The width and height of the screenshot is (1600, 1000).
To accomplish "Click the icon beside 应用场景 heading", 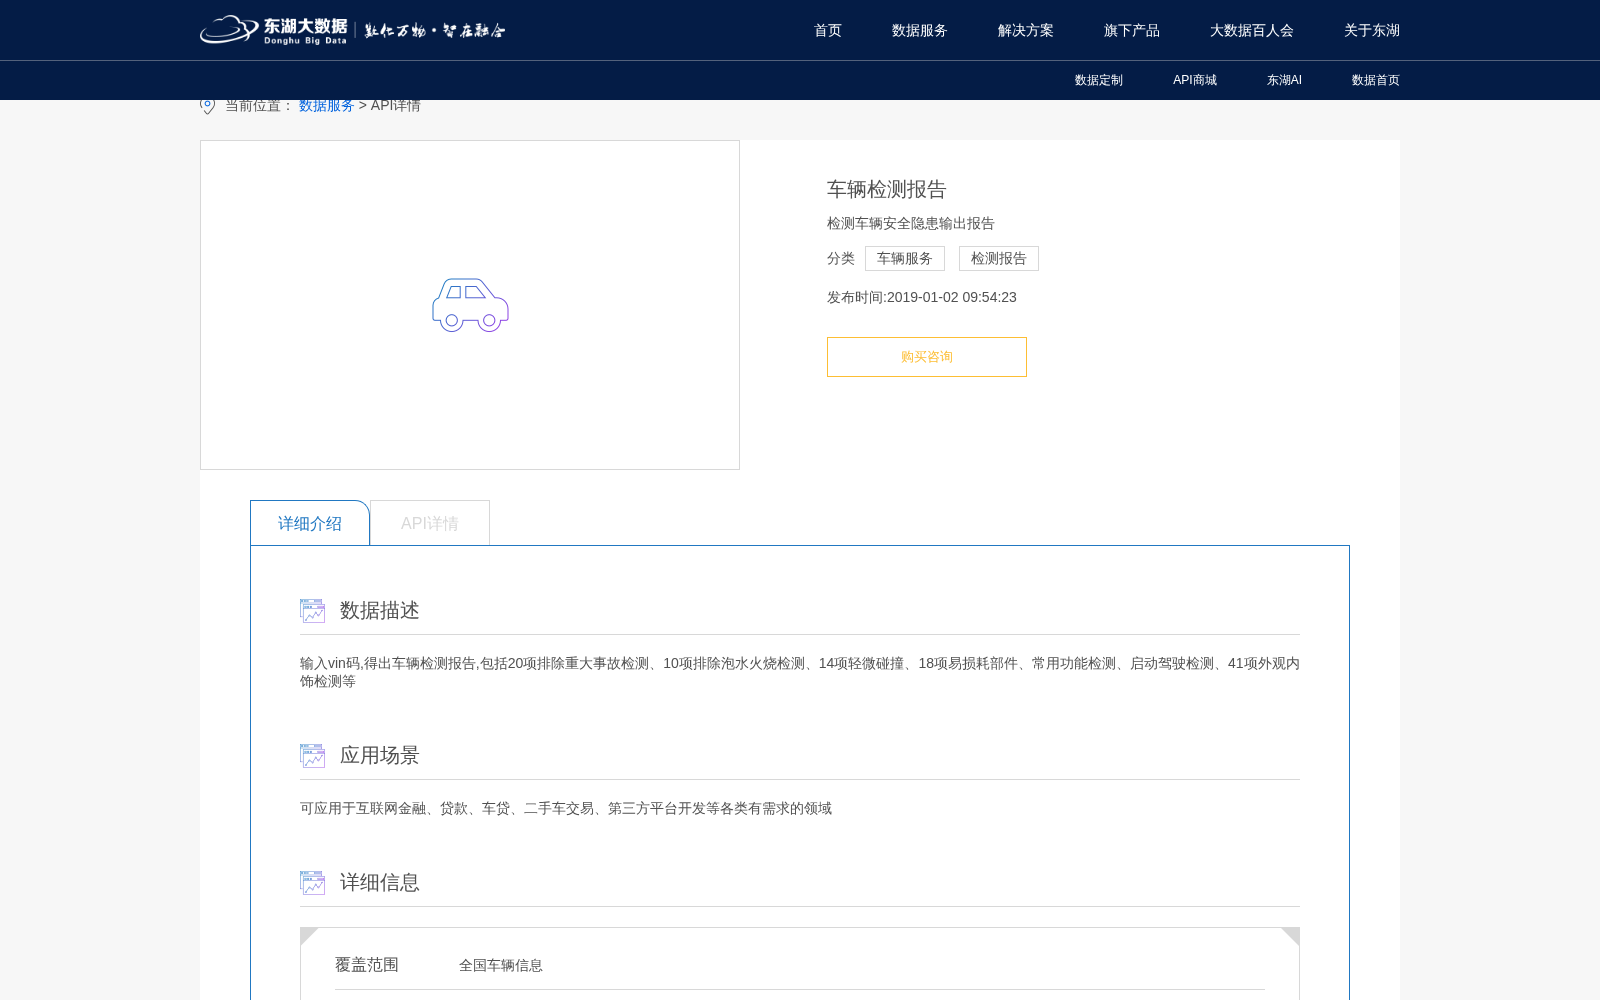I will (312, 756).
